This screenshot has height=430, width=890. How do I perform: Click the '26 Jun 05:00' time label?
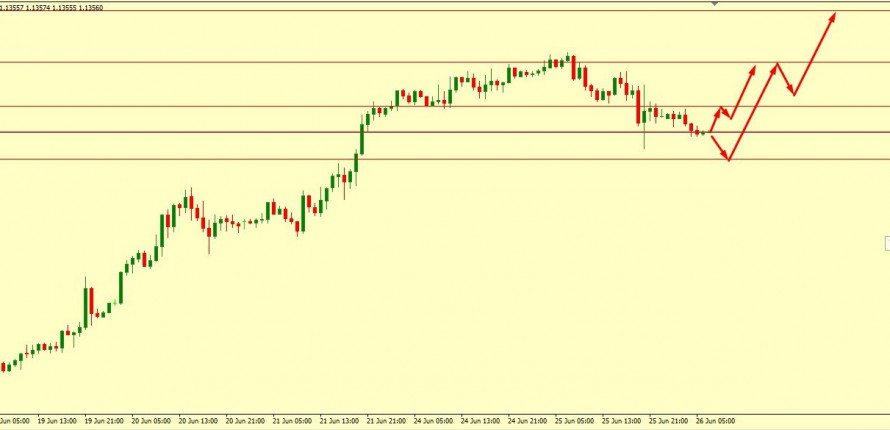[x=717, y=421]
